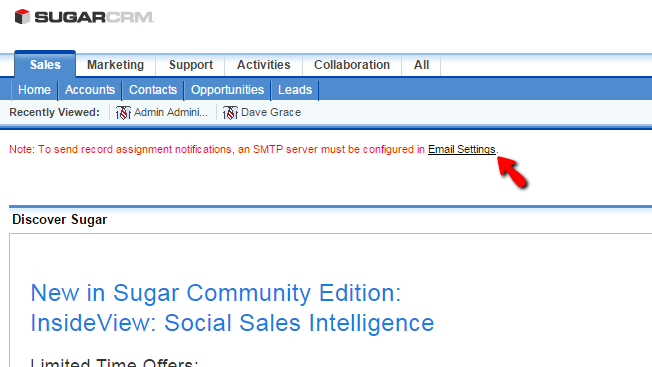
Task: Click the SUGARCRM wordmark text
Action: (94, 17)
